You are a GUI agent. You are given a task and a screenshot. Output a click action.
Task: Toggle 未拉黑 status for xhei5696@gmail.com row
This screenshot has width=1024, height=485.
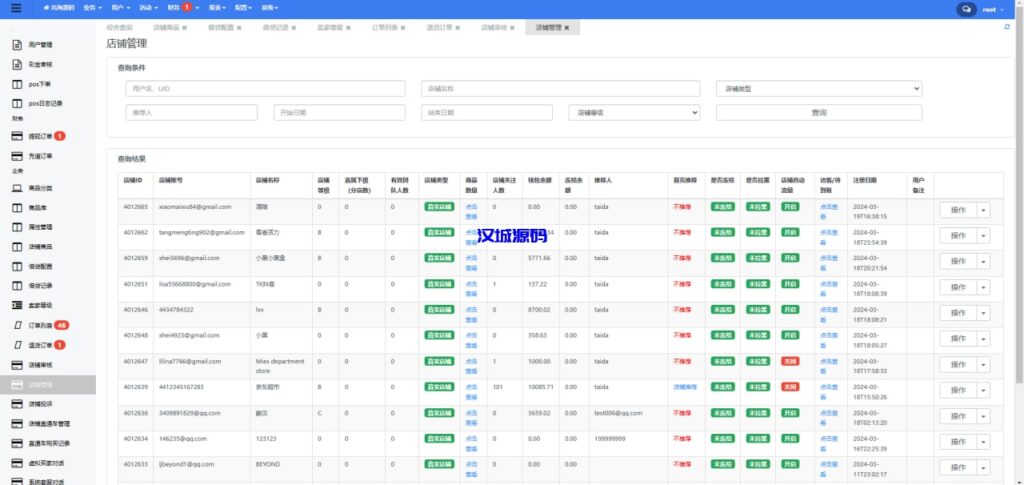pos(756,258)
